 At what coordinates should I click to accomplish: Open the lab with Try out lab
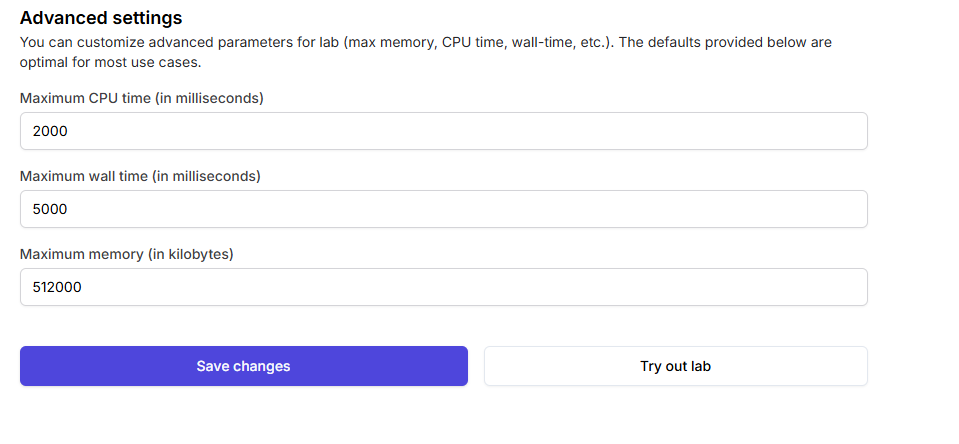pos(675,366)
